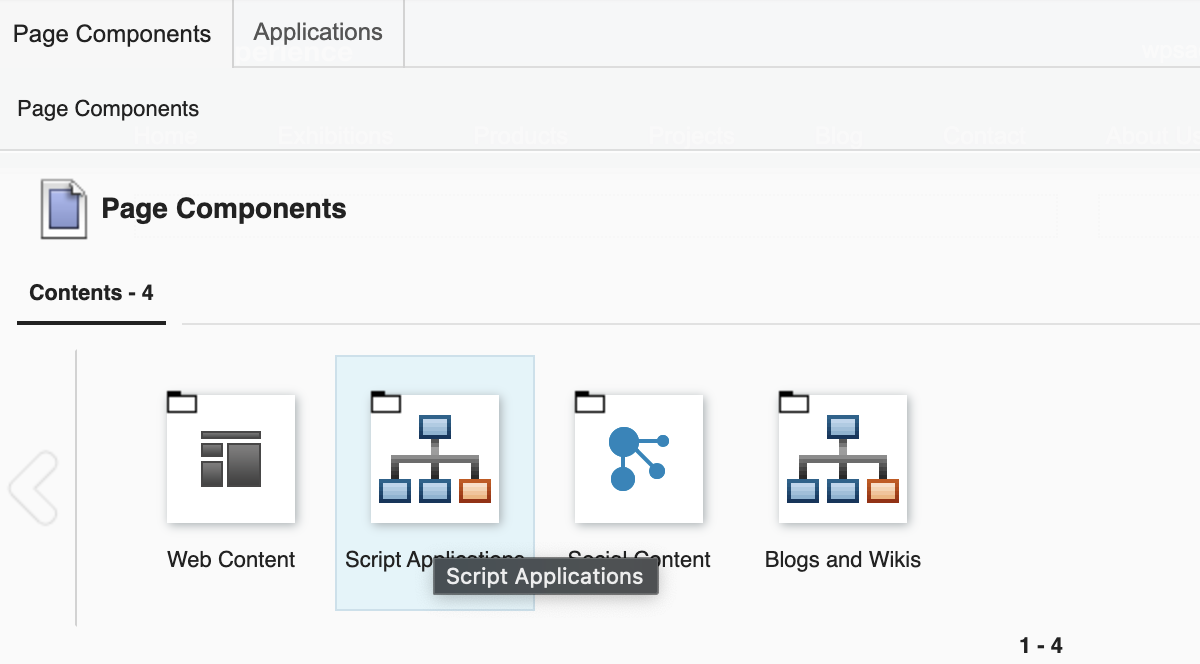Click the Blog navigation link
Screen dimensions: 1200x664
point(838,136)
